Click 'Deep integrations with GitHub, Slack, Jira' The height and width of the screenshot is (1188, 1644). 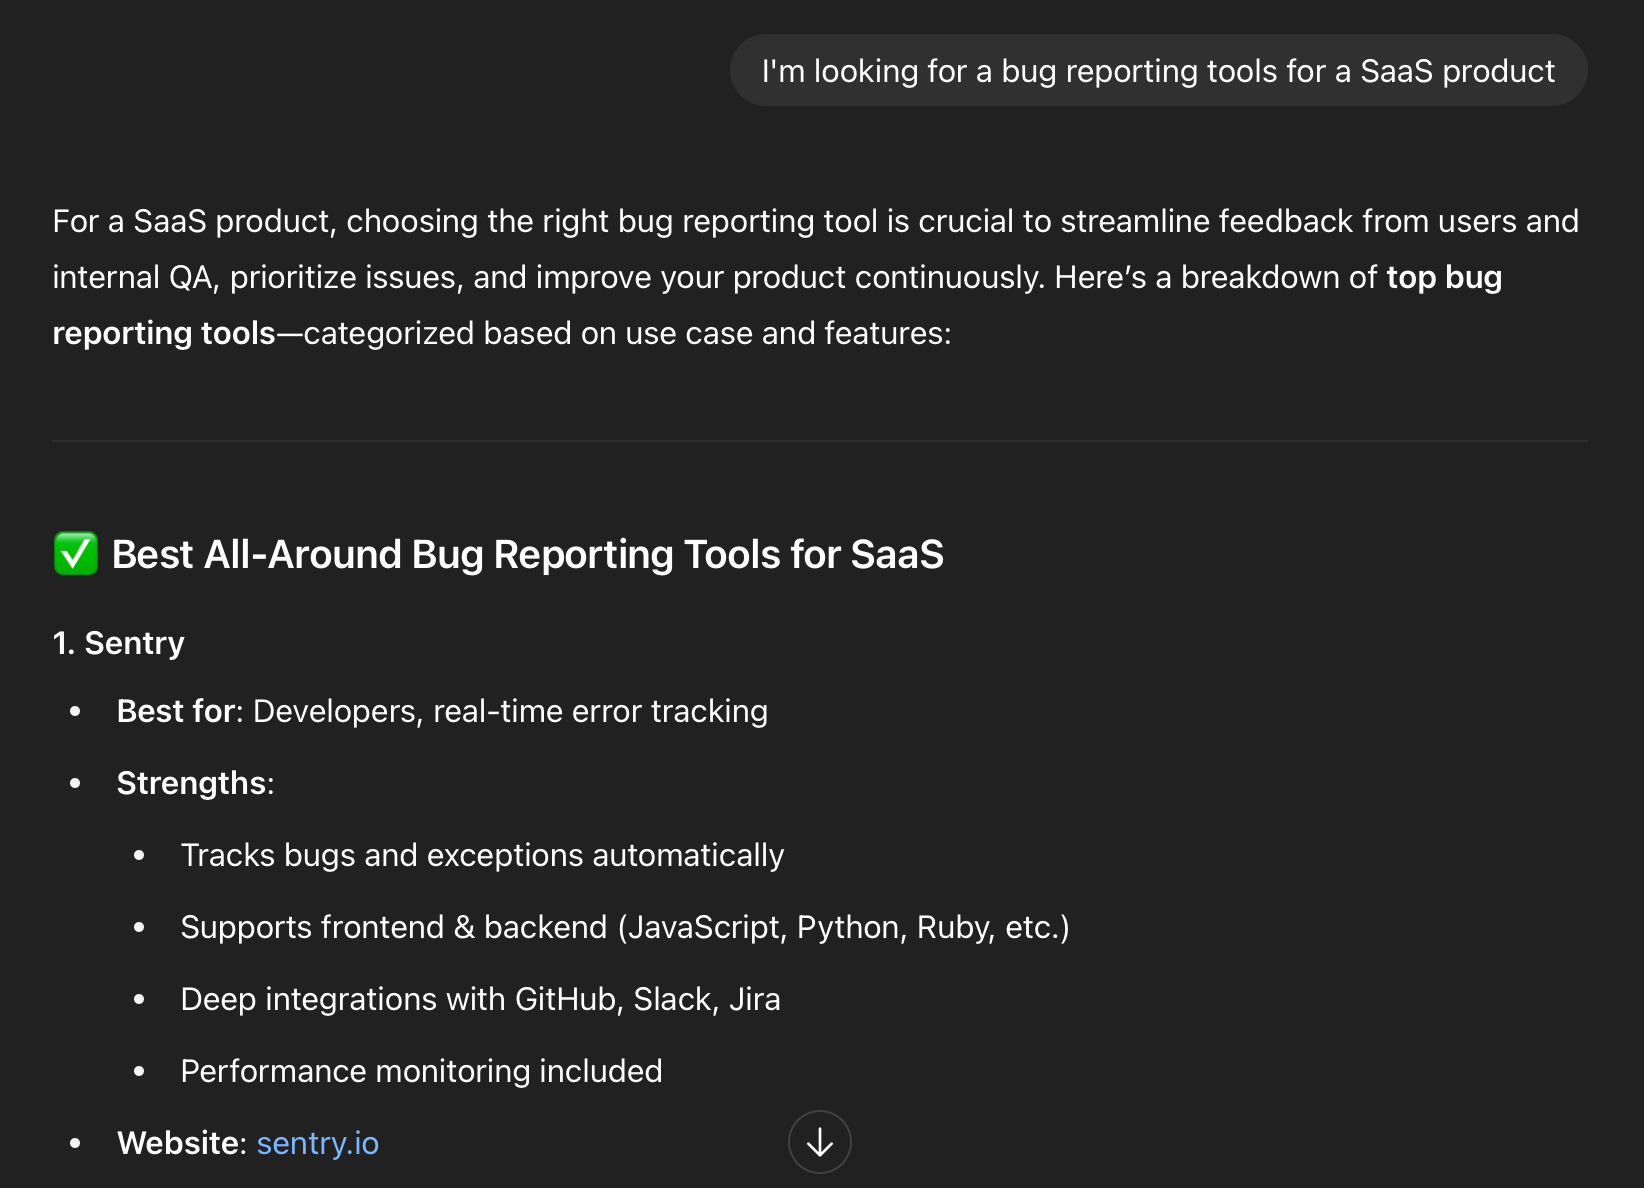click(480, 1000)
